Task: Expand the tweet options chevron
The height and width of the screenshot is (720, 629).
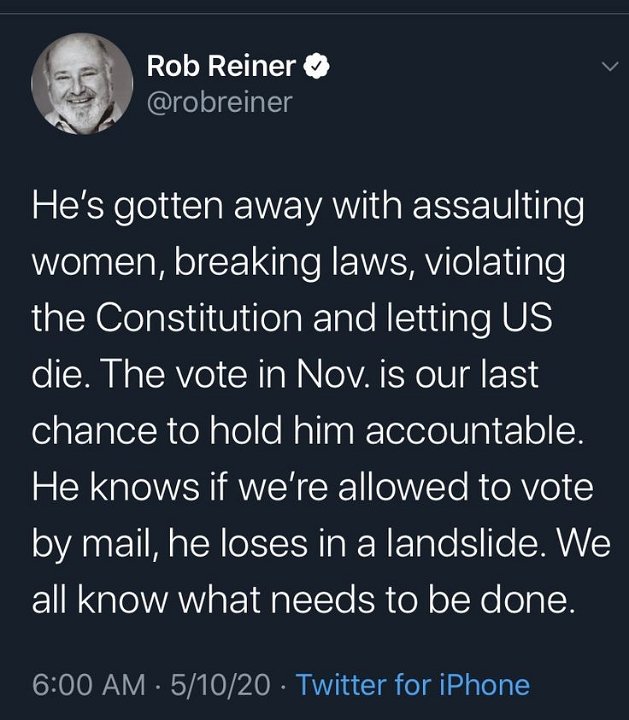Action: [610, 67]
